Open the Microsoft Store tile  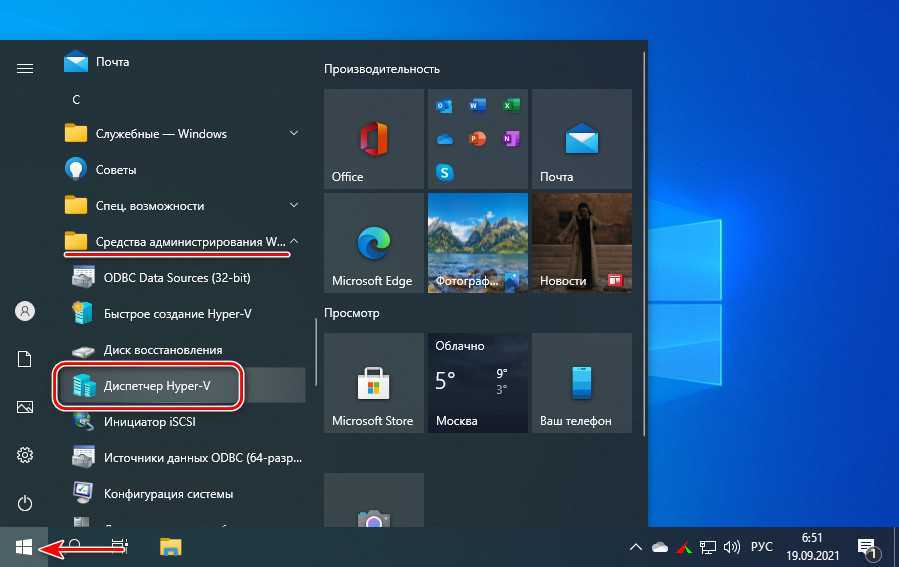tap(374, 382)
